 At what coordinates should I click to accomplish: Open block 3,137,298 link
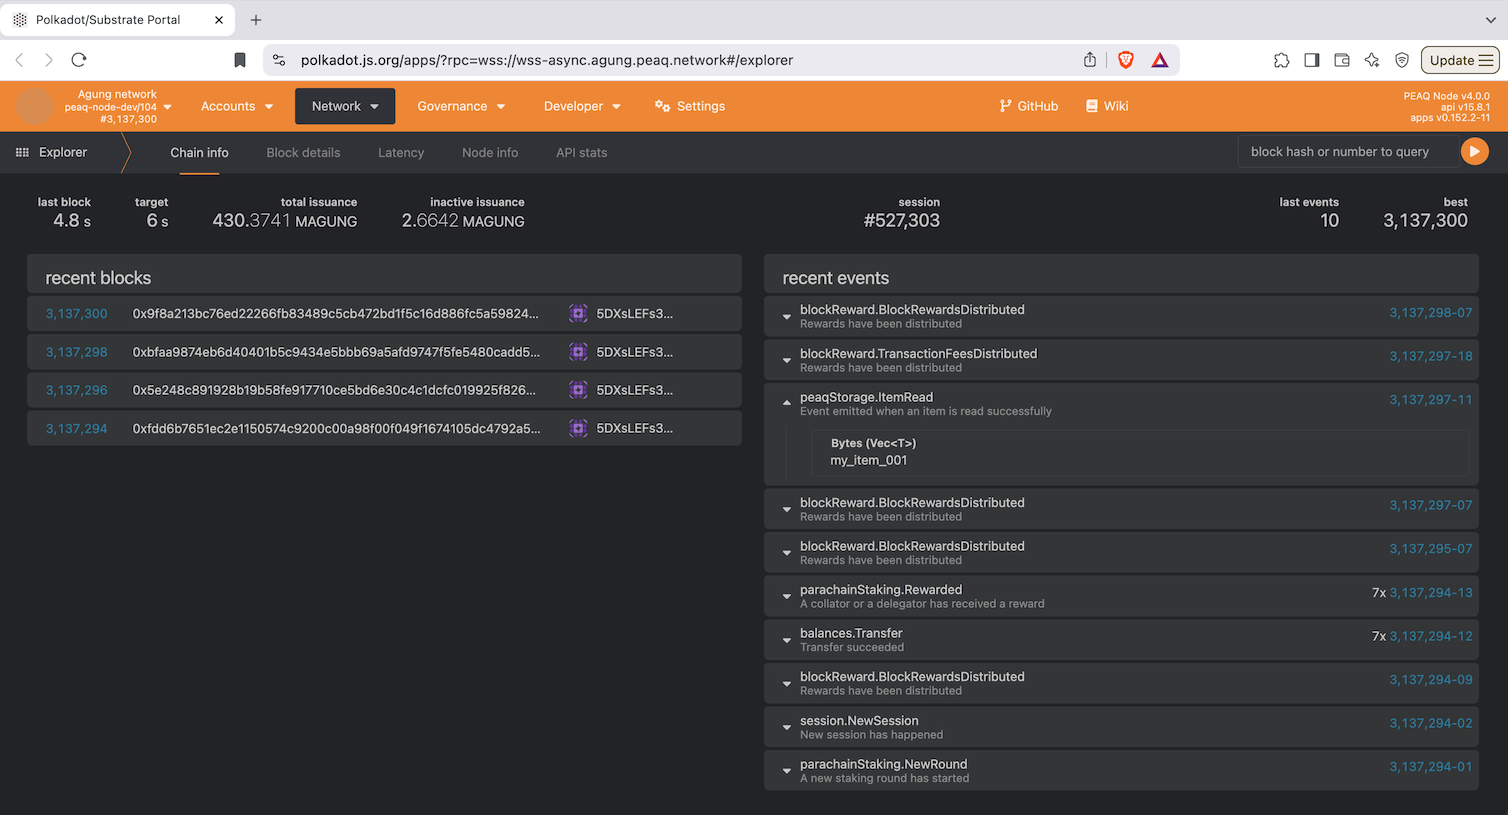[x=76, y=352]
